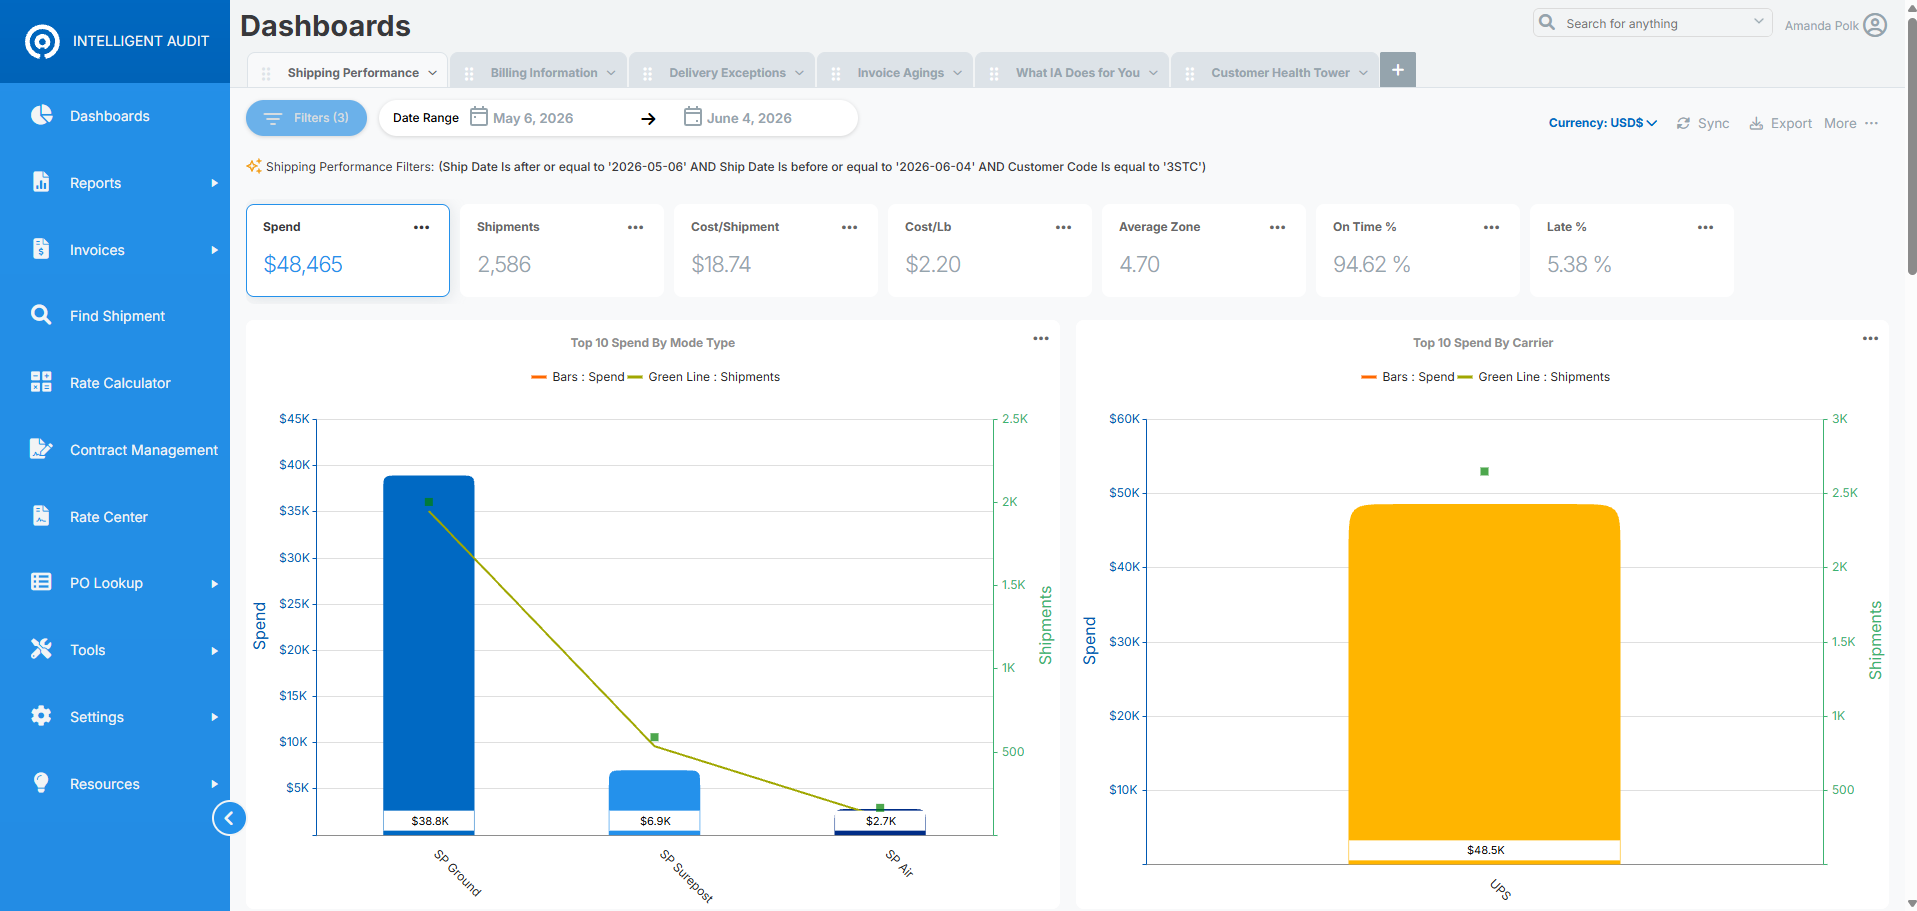Viewport: 1917px width, 911px height.
Task: Click the 94.62 % on time value
Action: coord(1372,264)
